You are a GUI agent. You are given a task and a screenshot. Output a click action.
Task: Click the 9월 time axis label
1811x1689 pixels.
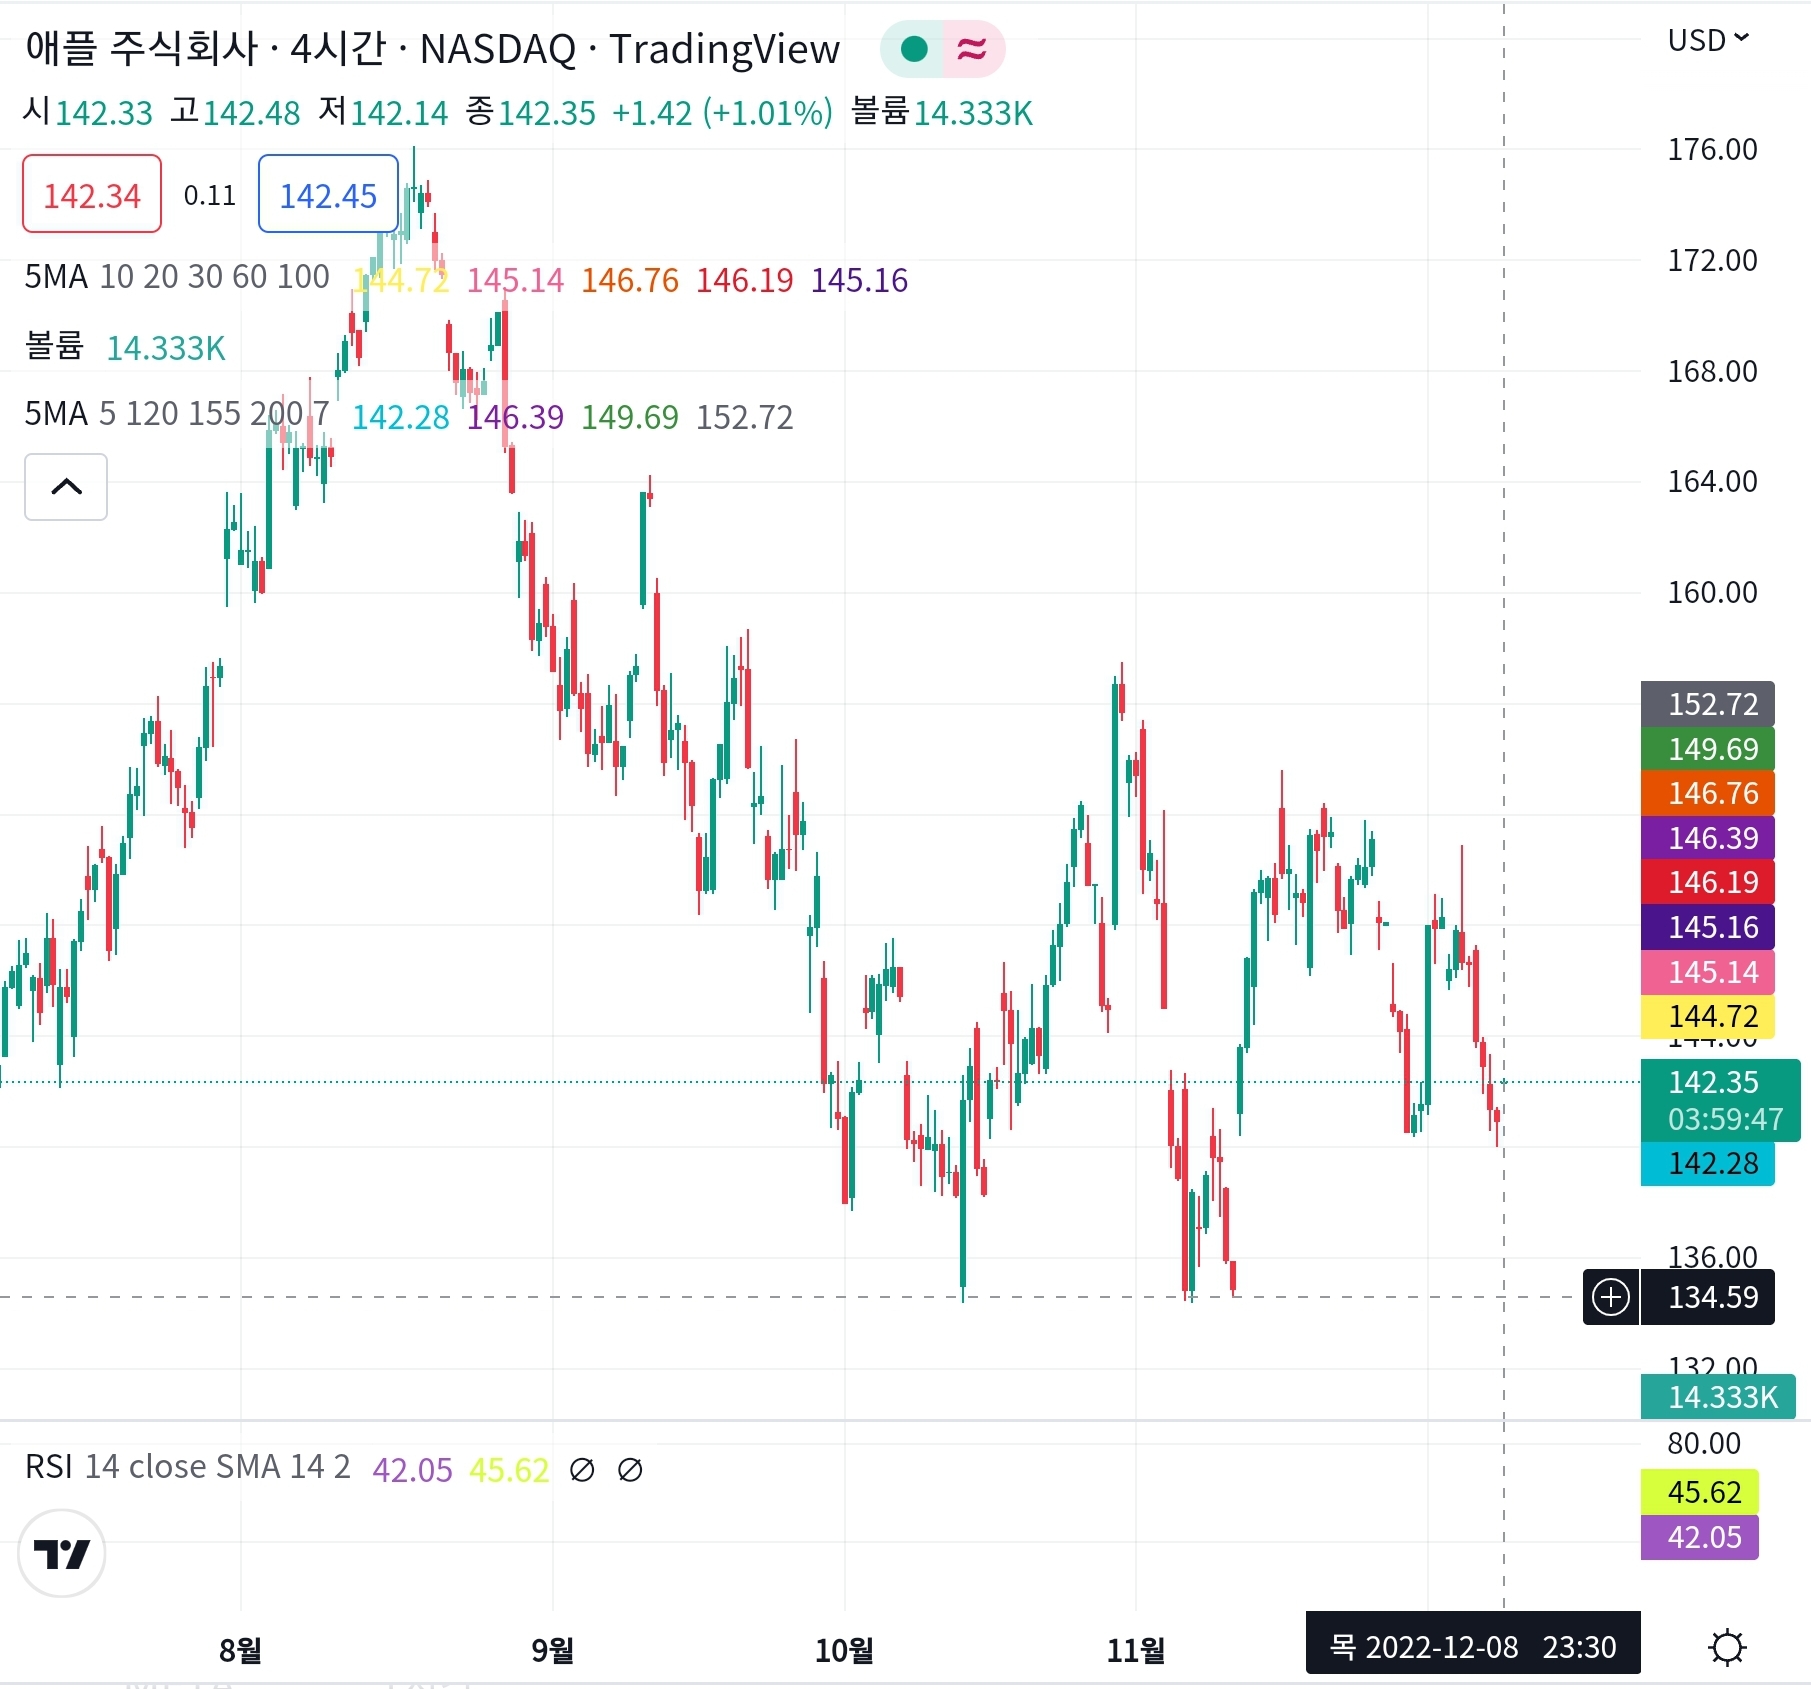pos(552,1650)
